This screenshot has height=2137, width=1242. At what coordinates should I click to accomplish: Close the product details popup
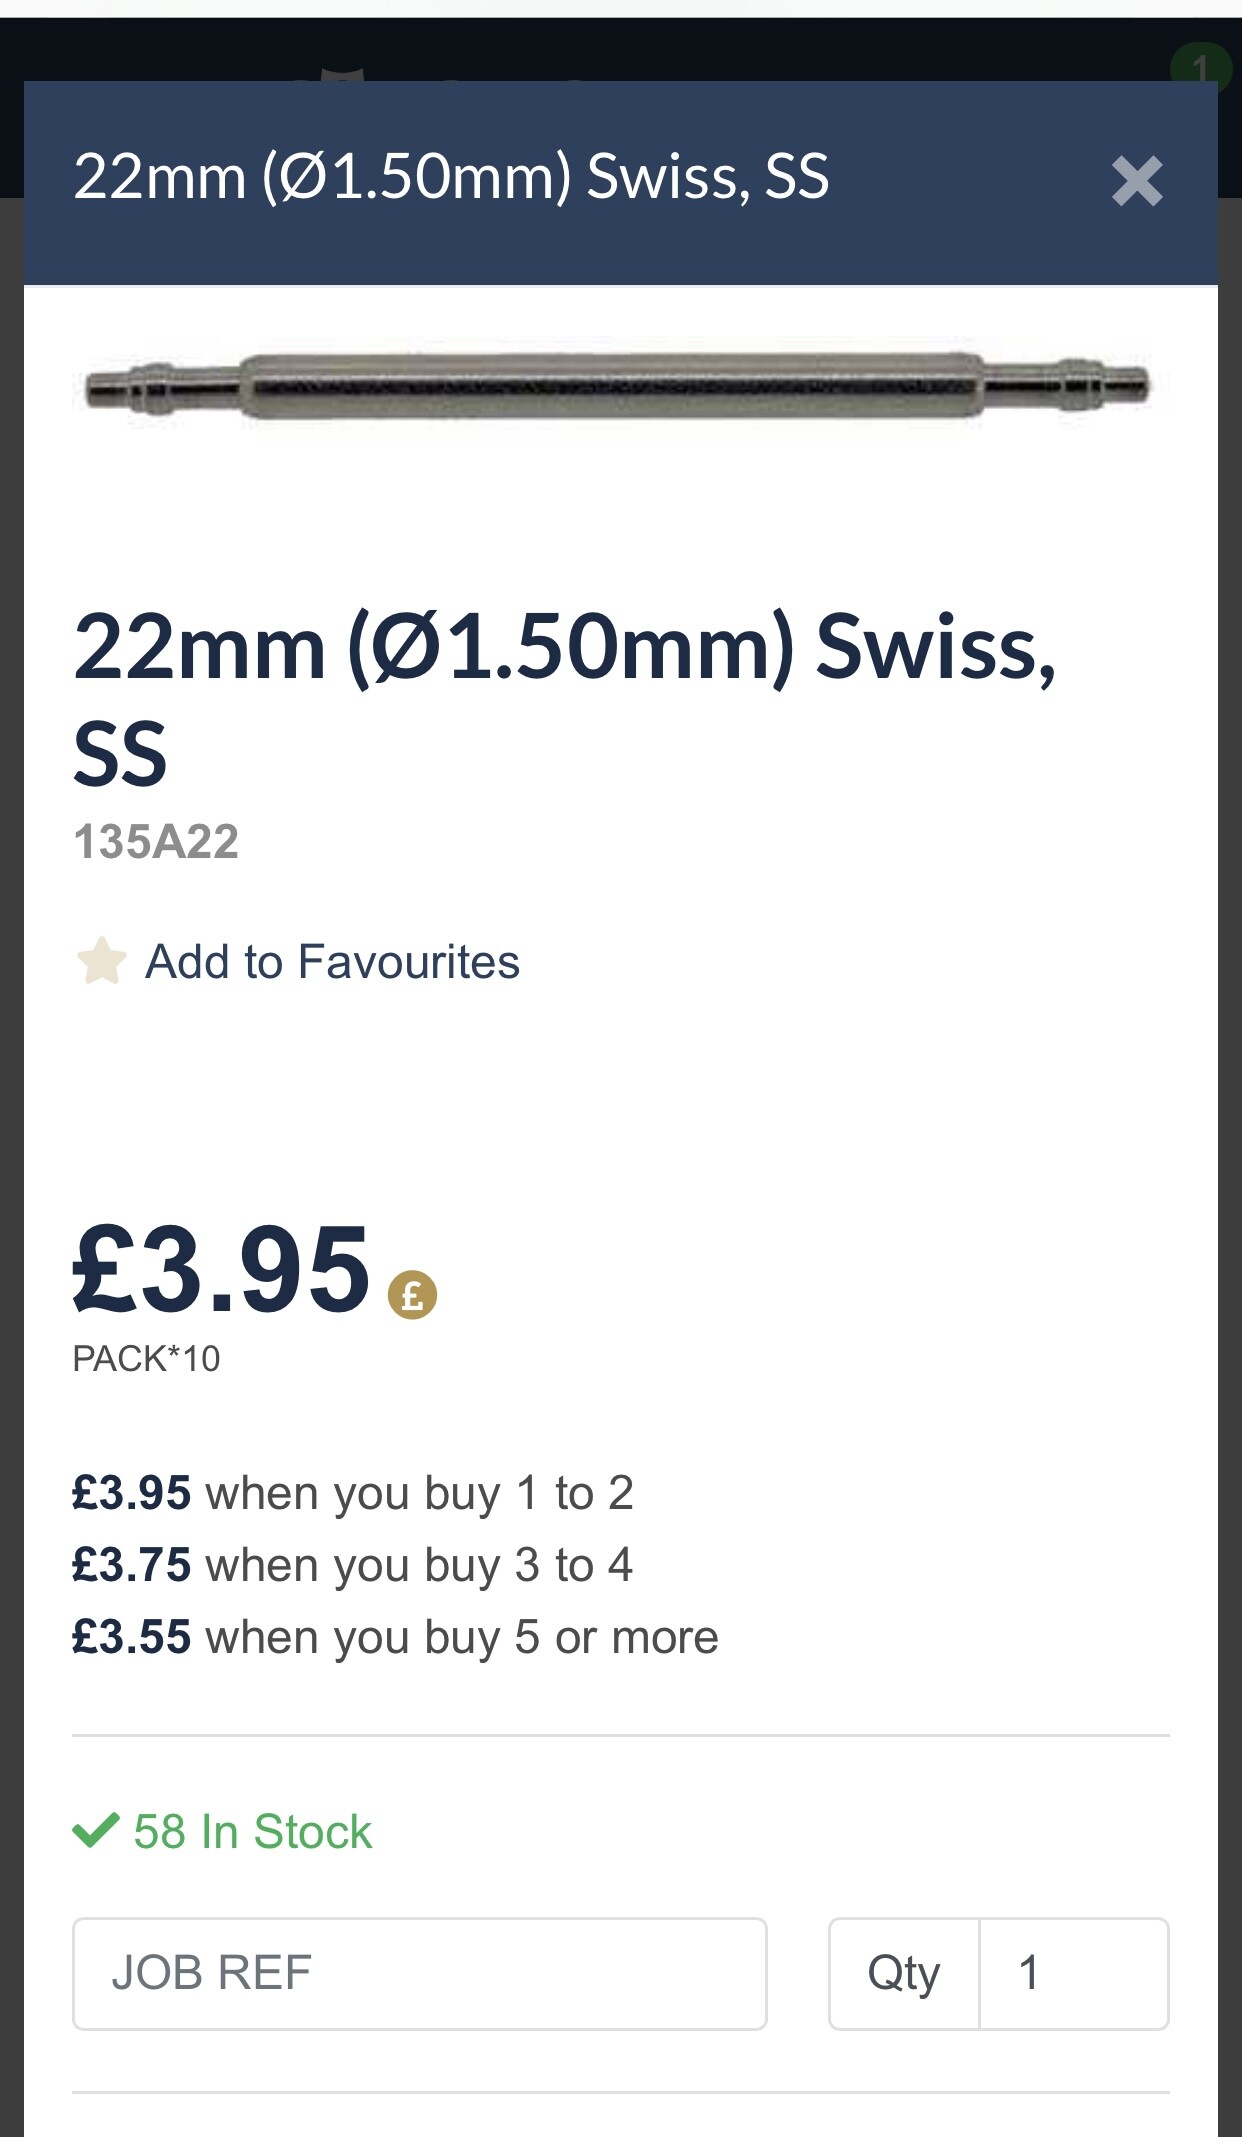[x=1136, y=182]
